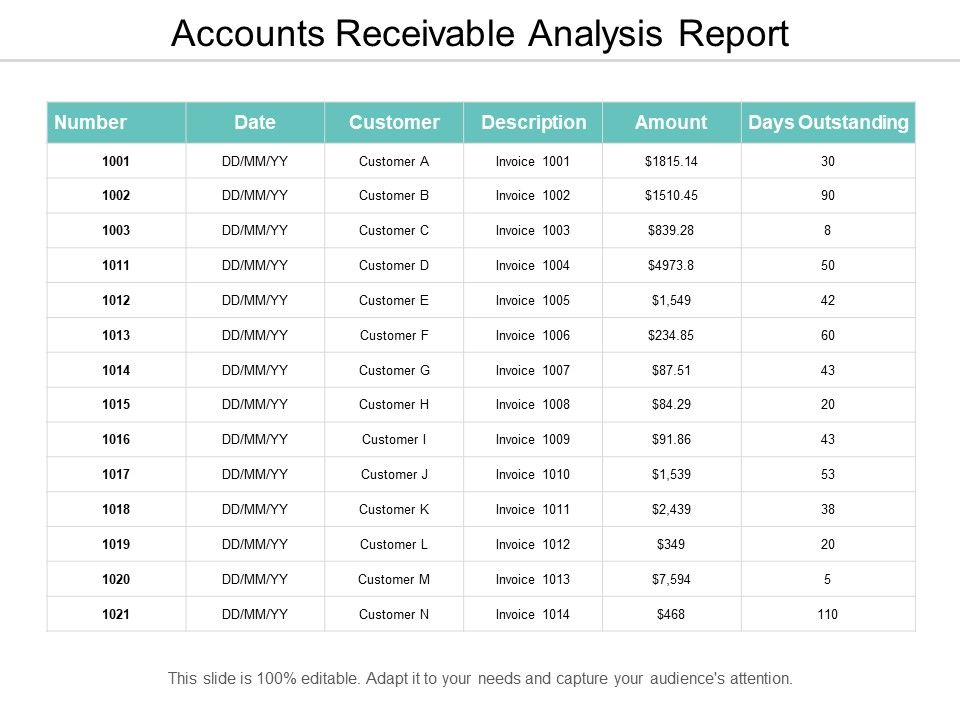Select the Customer A cell

point(394,161)
